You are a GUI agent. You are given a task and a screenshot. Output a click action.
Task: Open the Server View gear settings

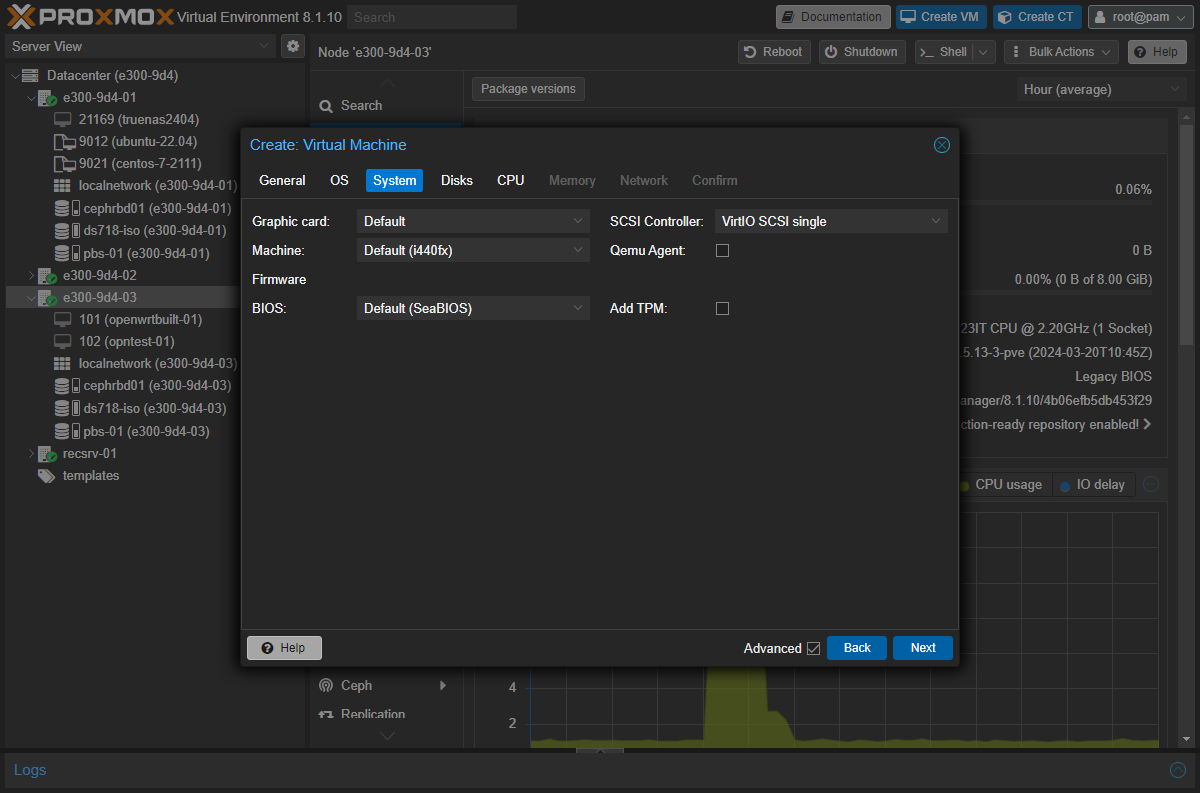point(293,46)
